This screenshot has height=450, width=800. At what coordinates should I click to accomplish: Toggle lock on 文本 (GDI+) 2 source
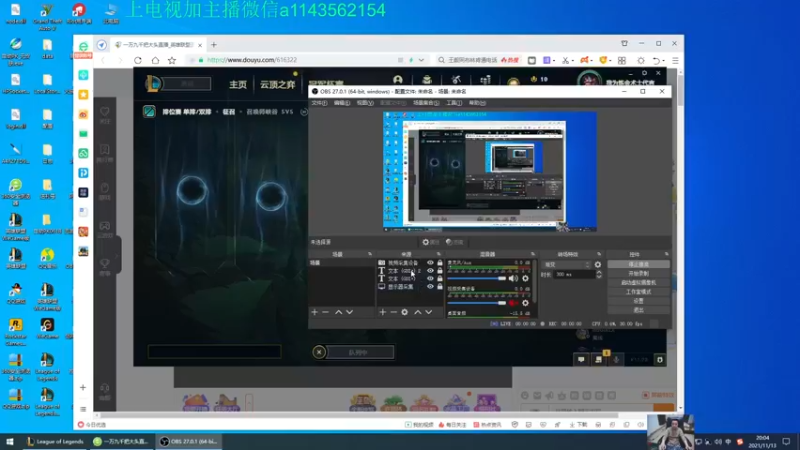(x=440, y=271)
